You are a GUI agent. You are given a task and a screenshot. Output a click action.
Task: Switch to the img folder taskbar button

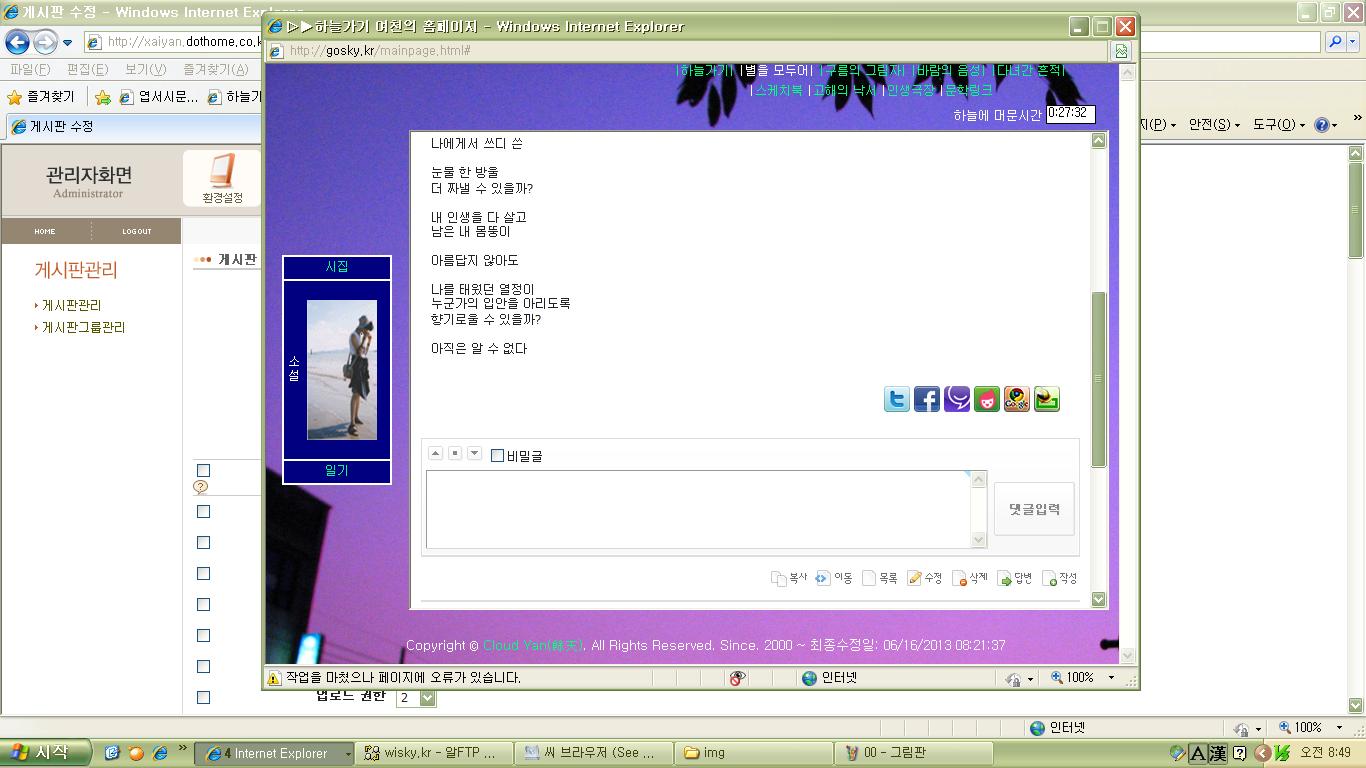[754, 753]
